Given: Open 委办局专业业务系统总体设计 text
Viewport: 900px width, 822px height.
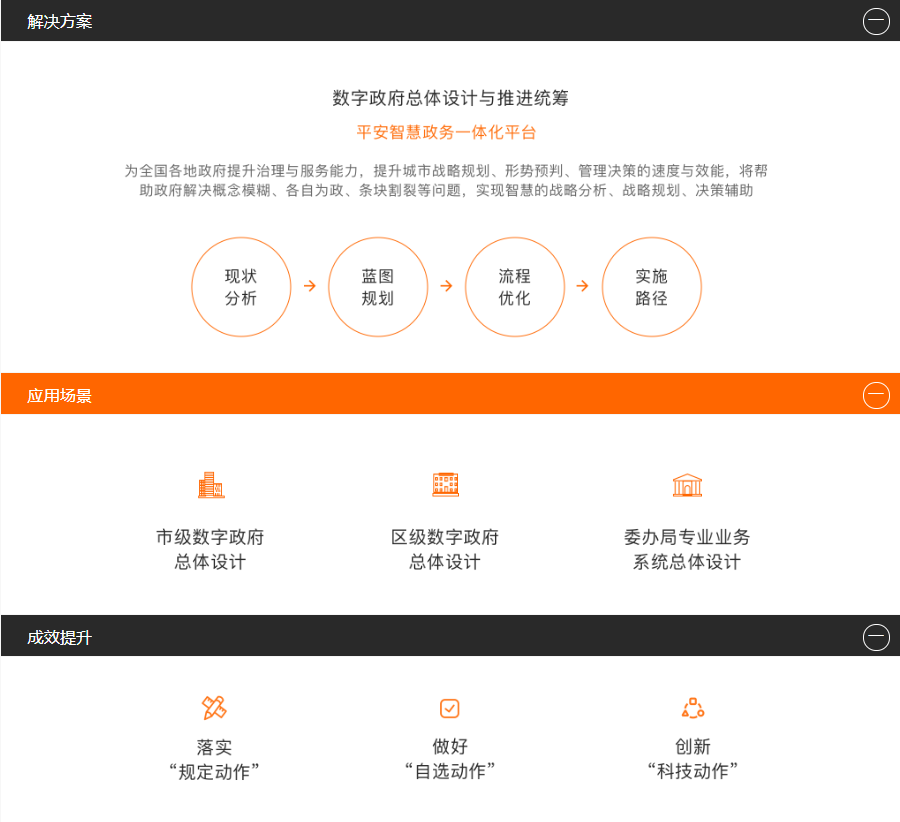Looking at the screenshot, I should coord(687,549).
